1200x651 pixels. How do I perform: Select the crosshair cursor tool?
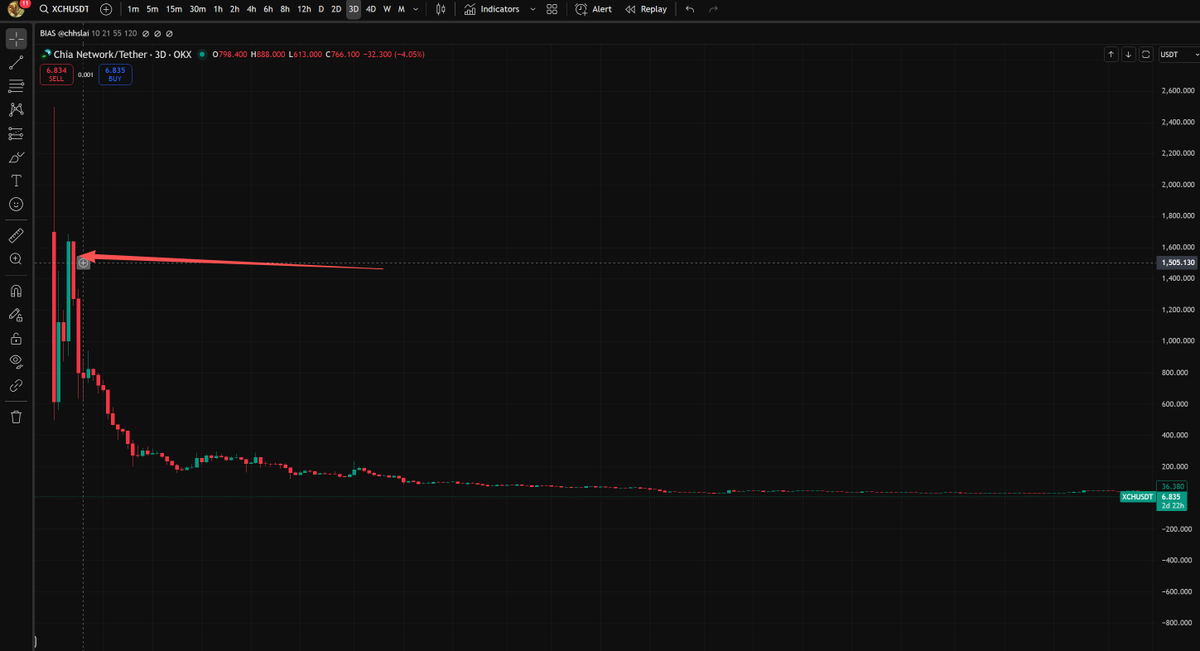[x=16, y=39]
